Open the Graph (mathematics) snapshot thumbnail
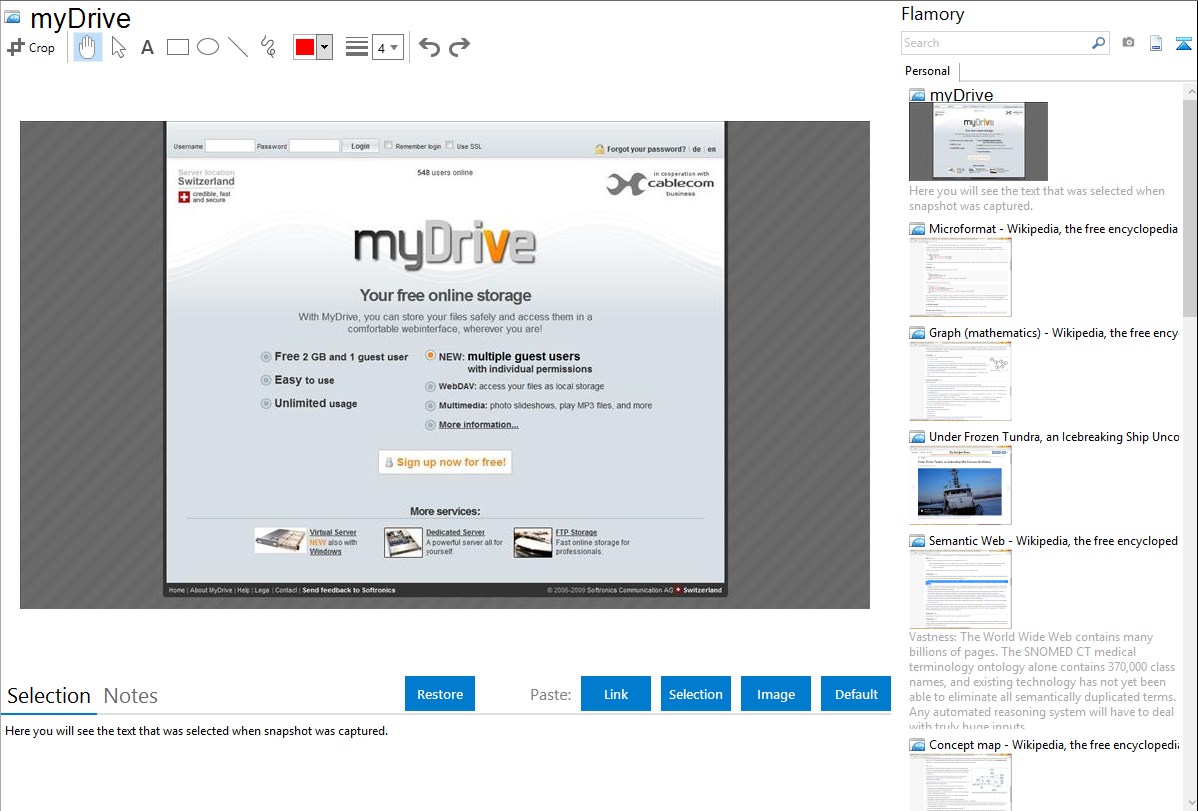This screenshot has height=811, width=1198. click(960, 381)
